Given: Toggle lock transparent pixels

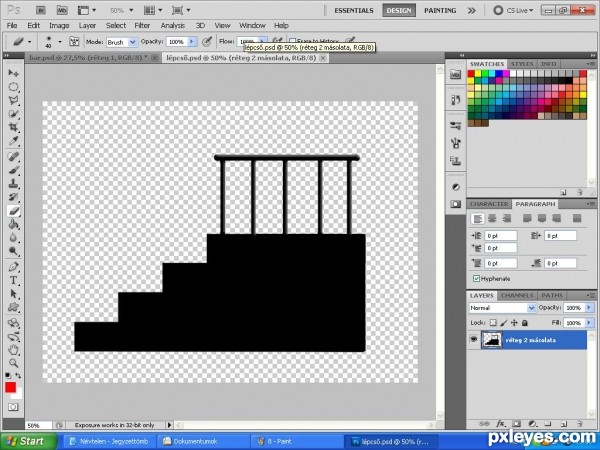Looking at the screenshot, I should [493, 323].
